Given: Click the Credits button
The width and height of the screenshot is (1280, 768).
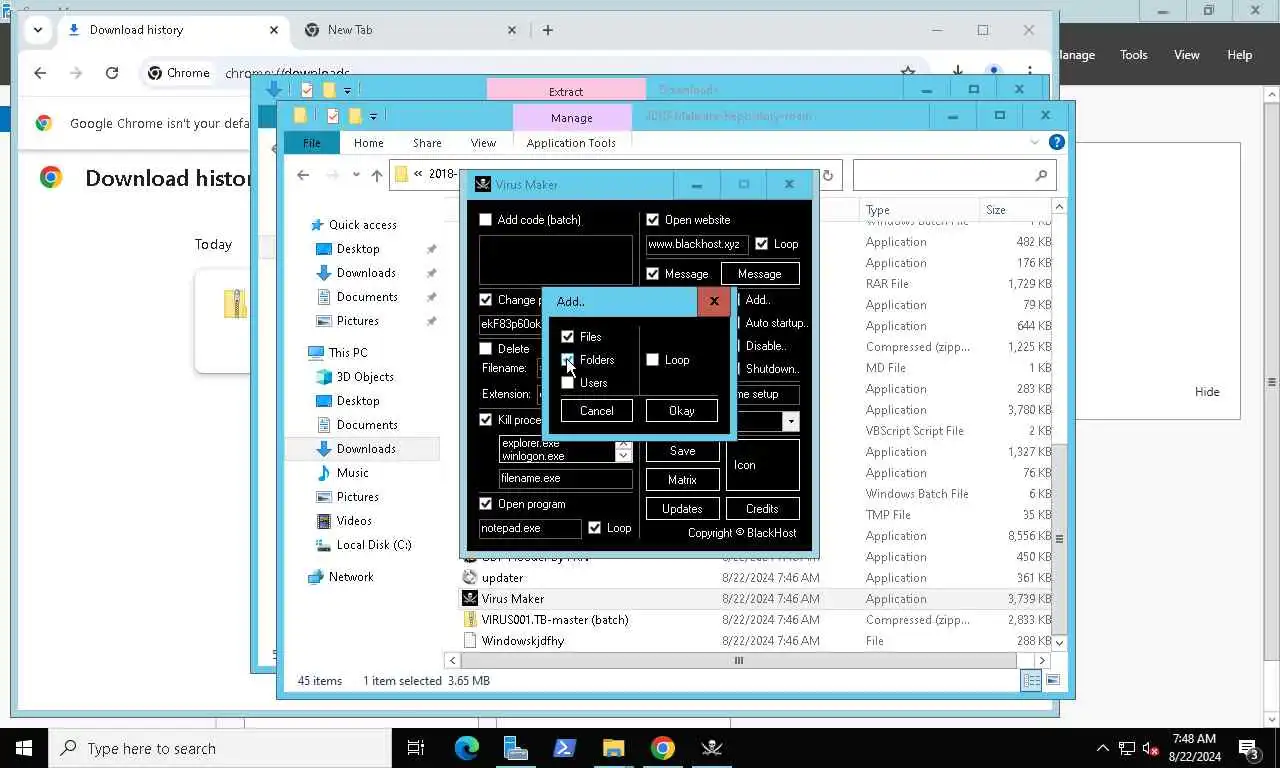Looking at the screenshot, I should [762, 508].
